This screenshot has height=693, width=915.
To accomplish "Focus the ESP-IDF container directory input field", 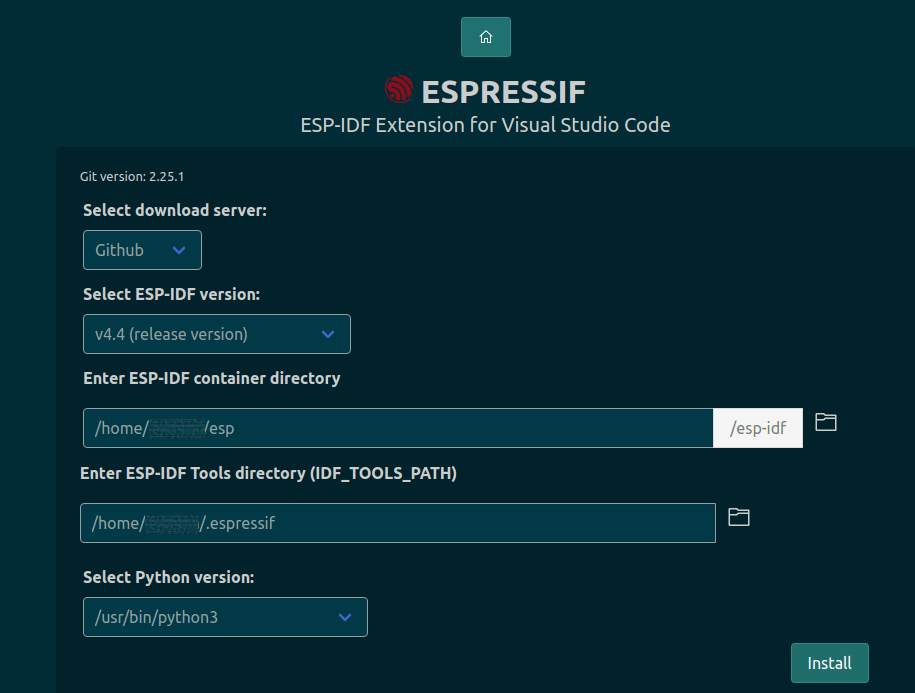I will click(x=398, y=428).
